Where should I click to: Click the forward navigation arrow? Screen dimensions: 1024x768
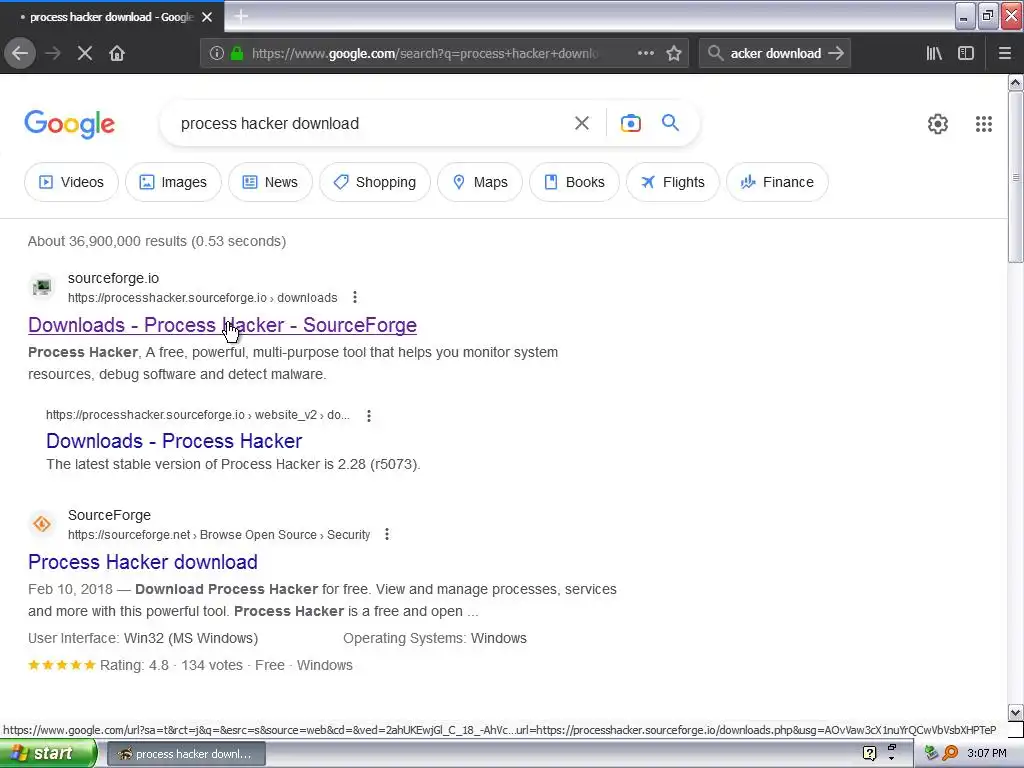(x=53, y=54)
